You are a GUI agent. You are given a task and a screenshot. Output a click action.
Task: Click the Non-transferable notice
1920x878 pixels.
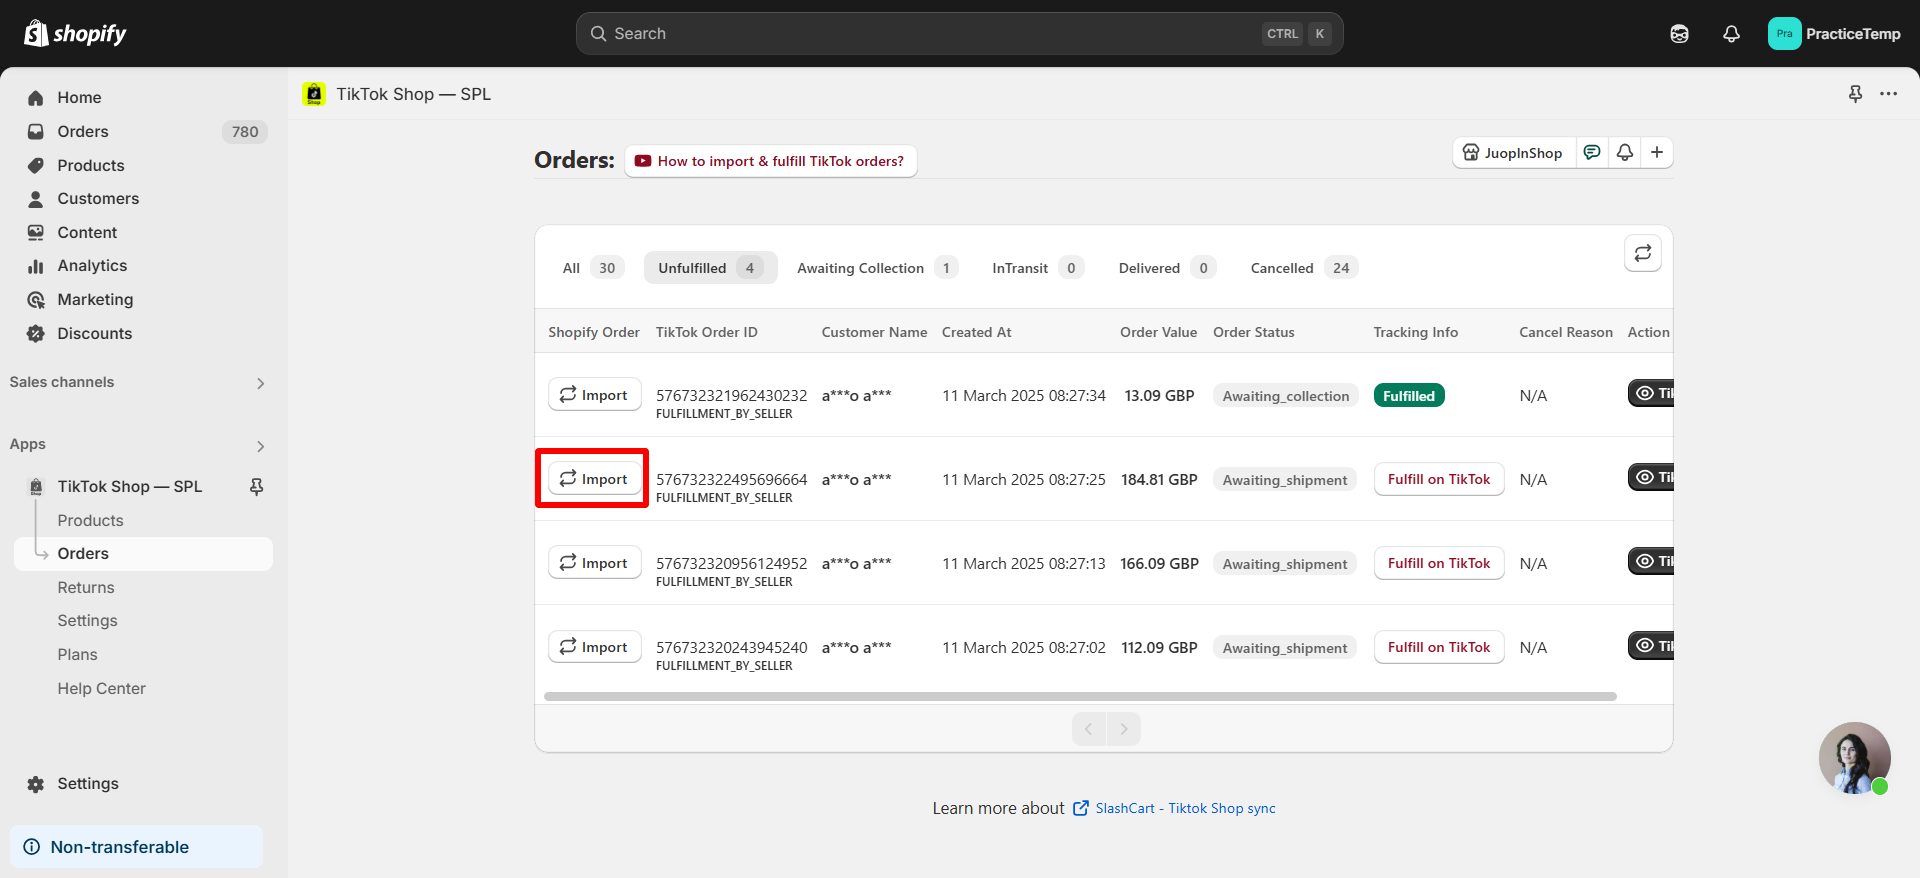click(x=137, y=847)
